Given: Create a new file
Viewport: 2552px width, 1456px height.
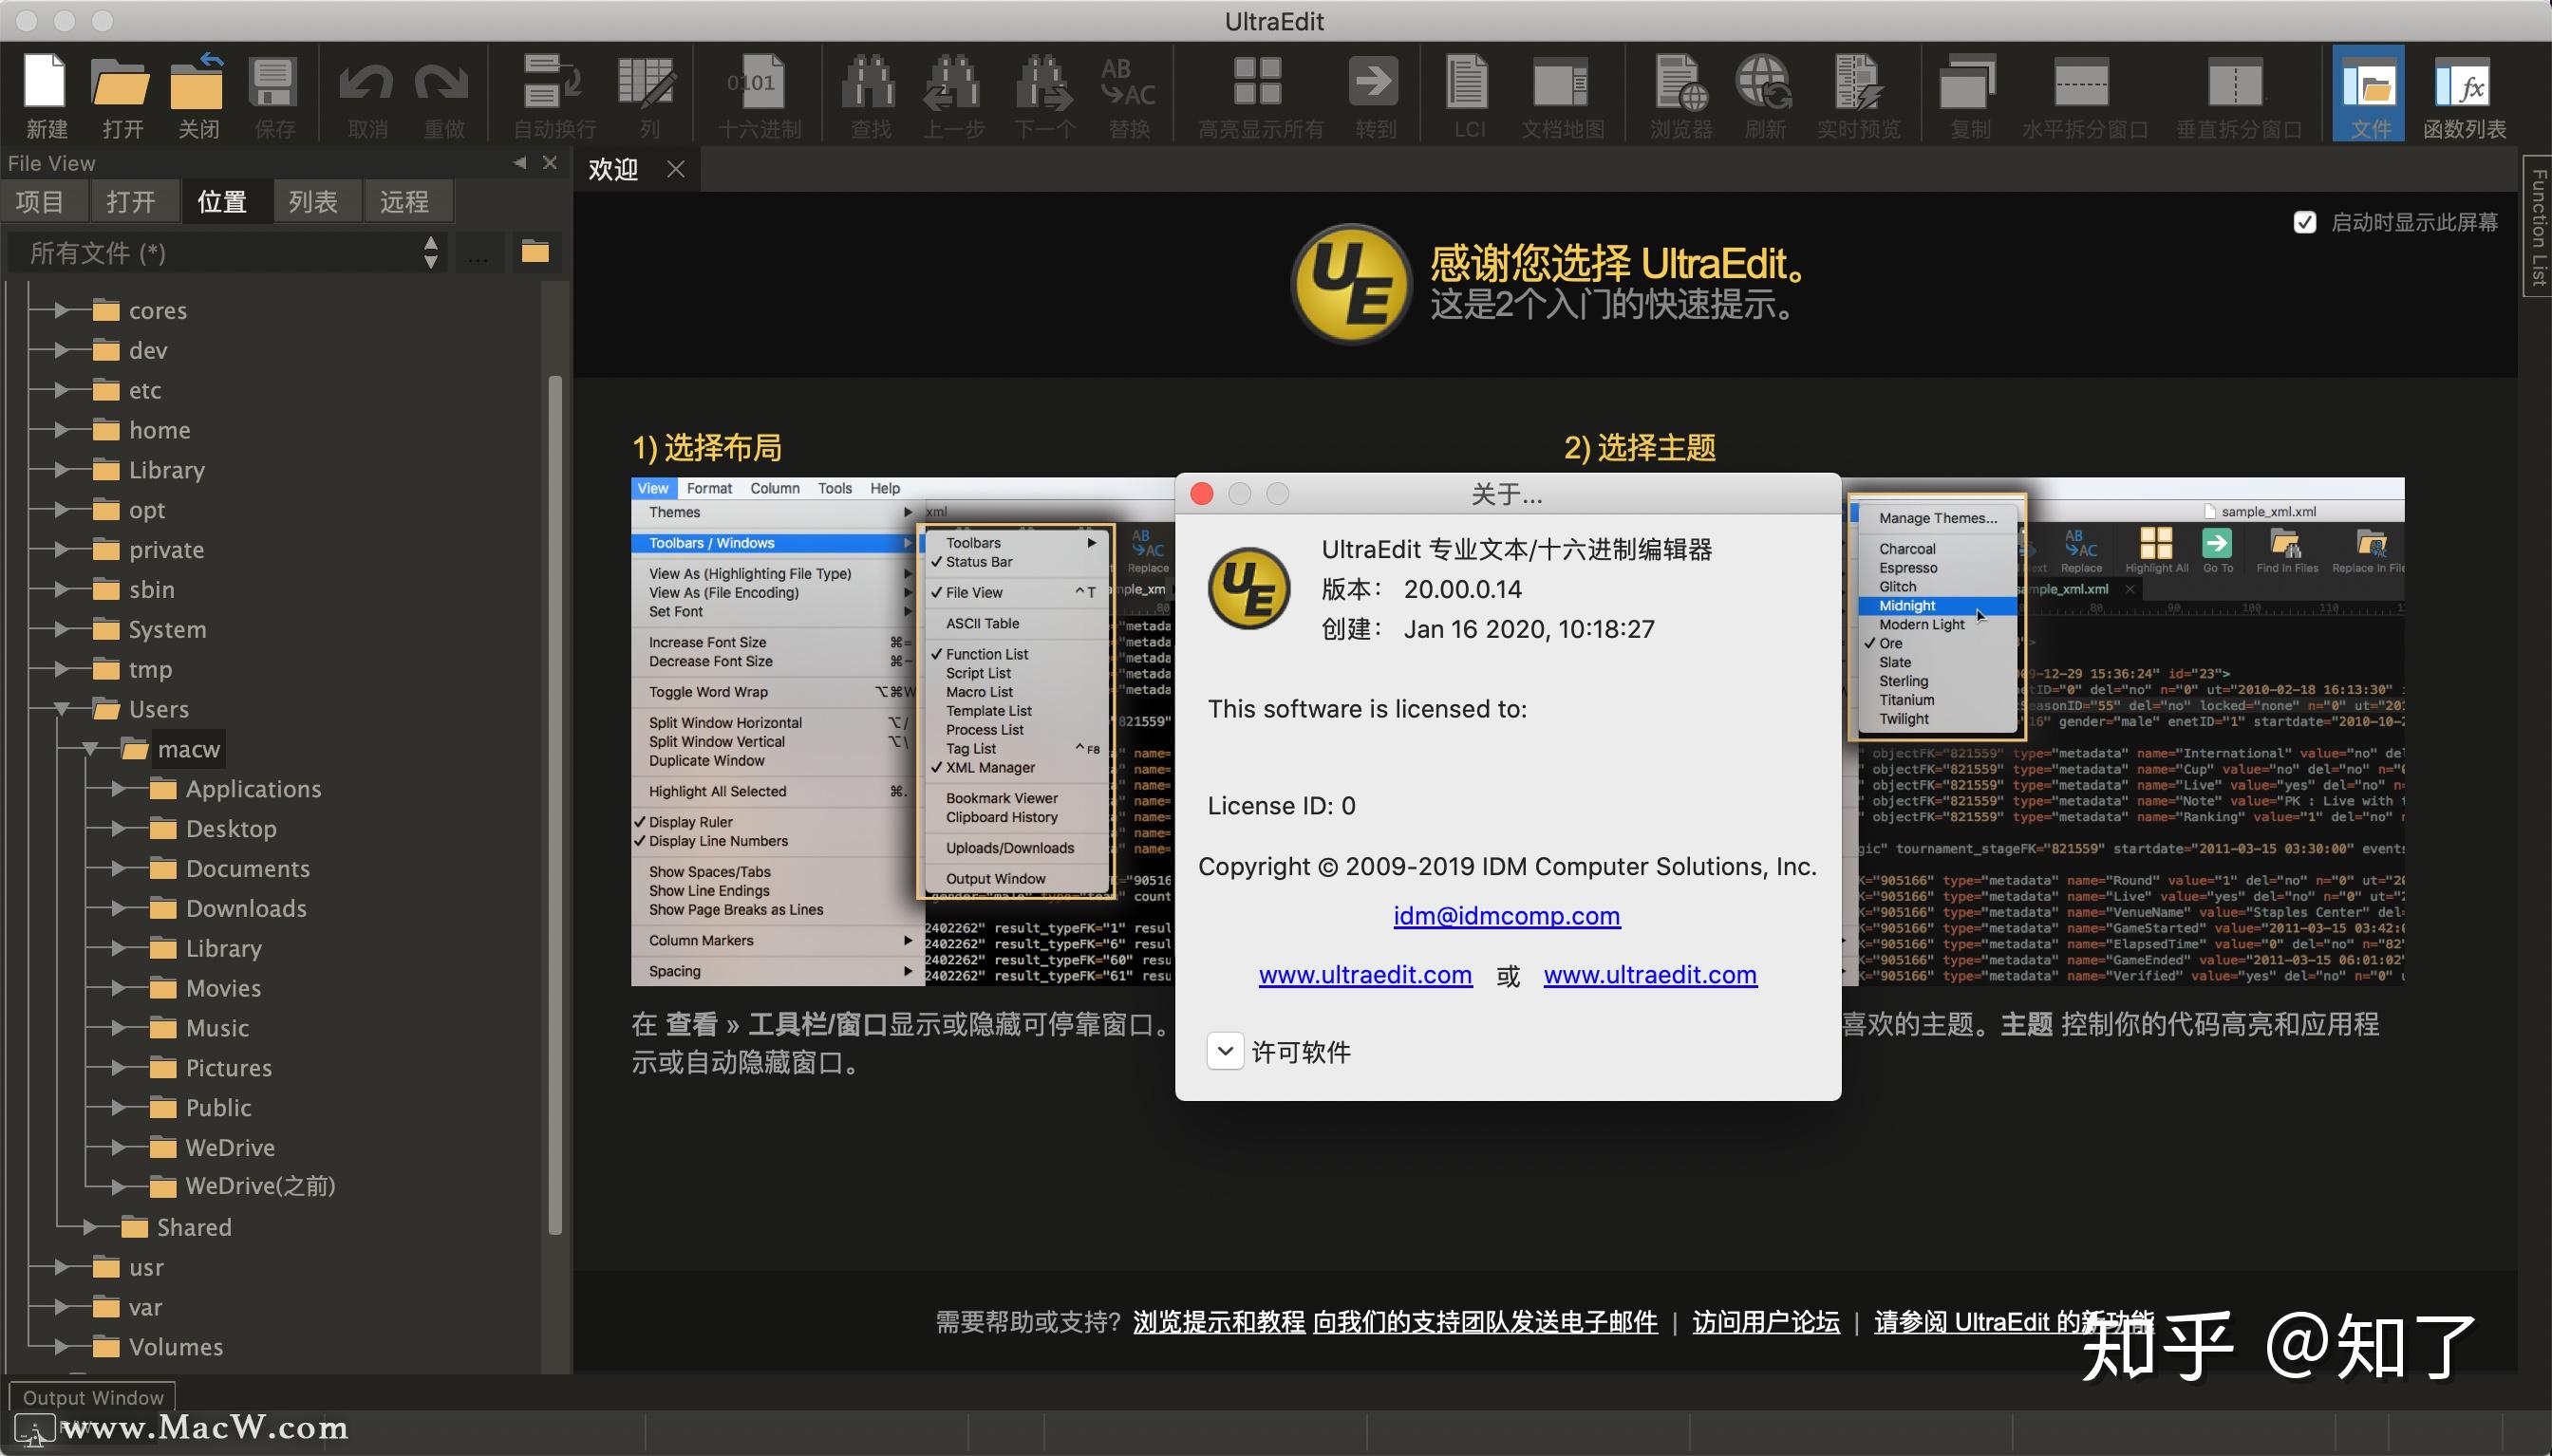Looking at the screenshot, I should [x=44, y=95].
